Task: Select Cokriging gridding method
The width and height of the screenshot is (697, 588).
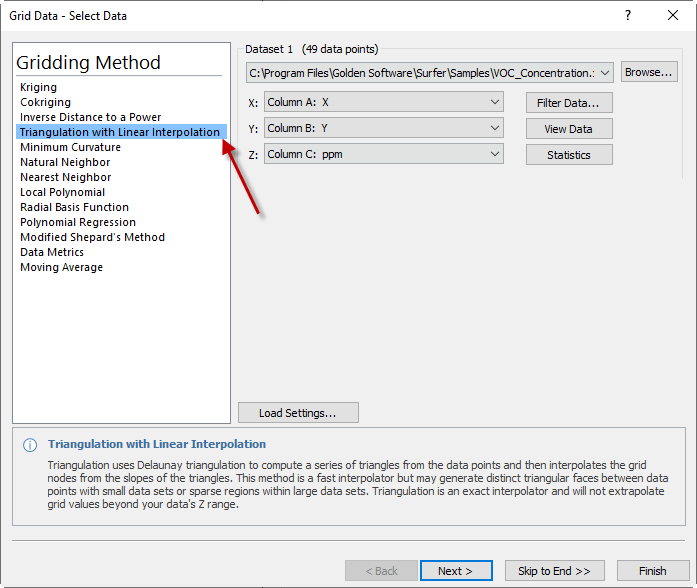Action: (x=45, y=102)
